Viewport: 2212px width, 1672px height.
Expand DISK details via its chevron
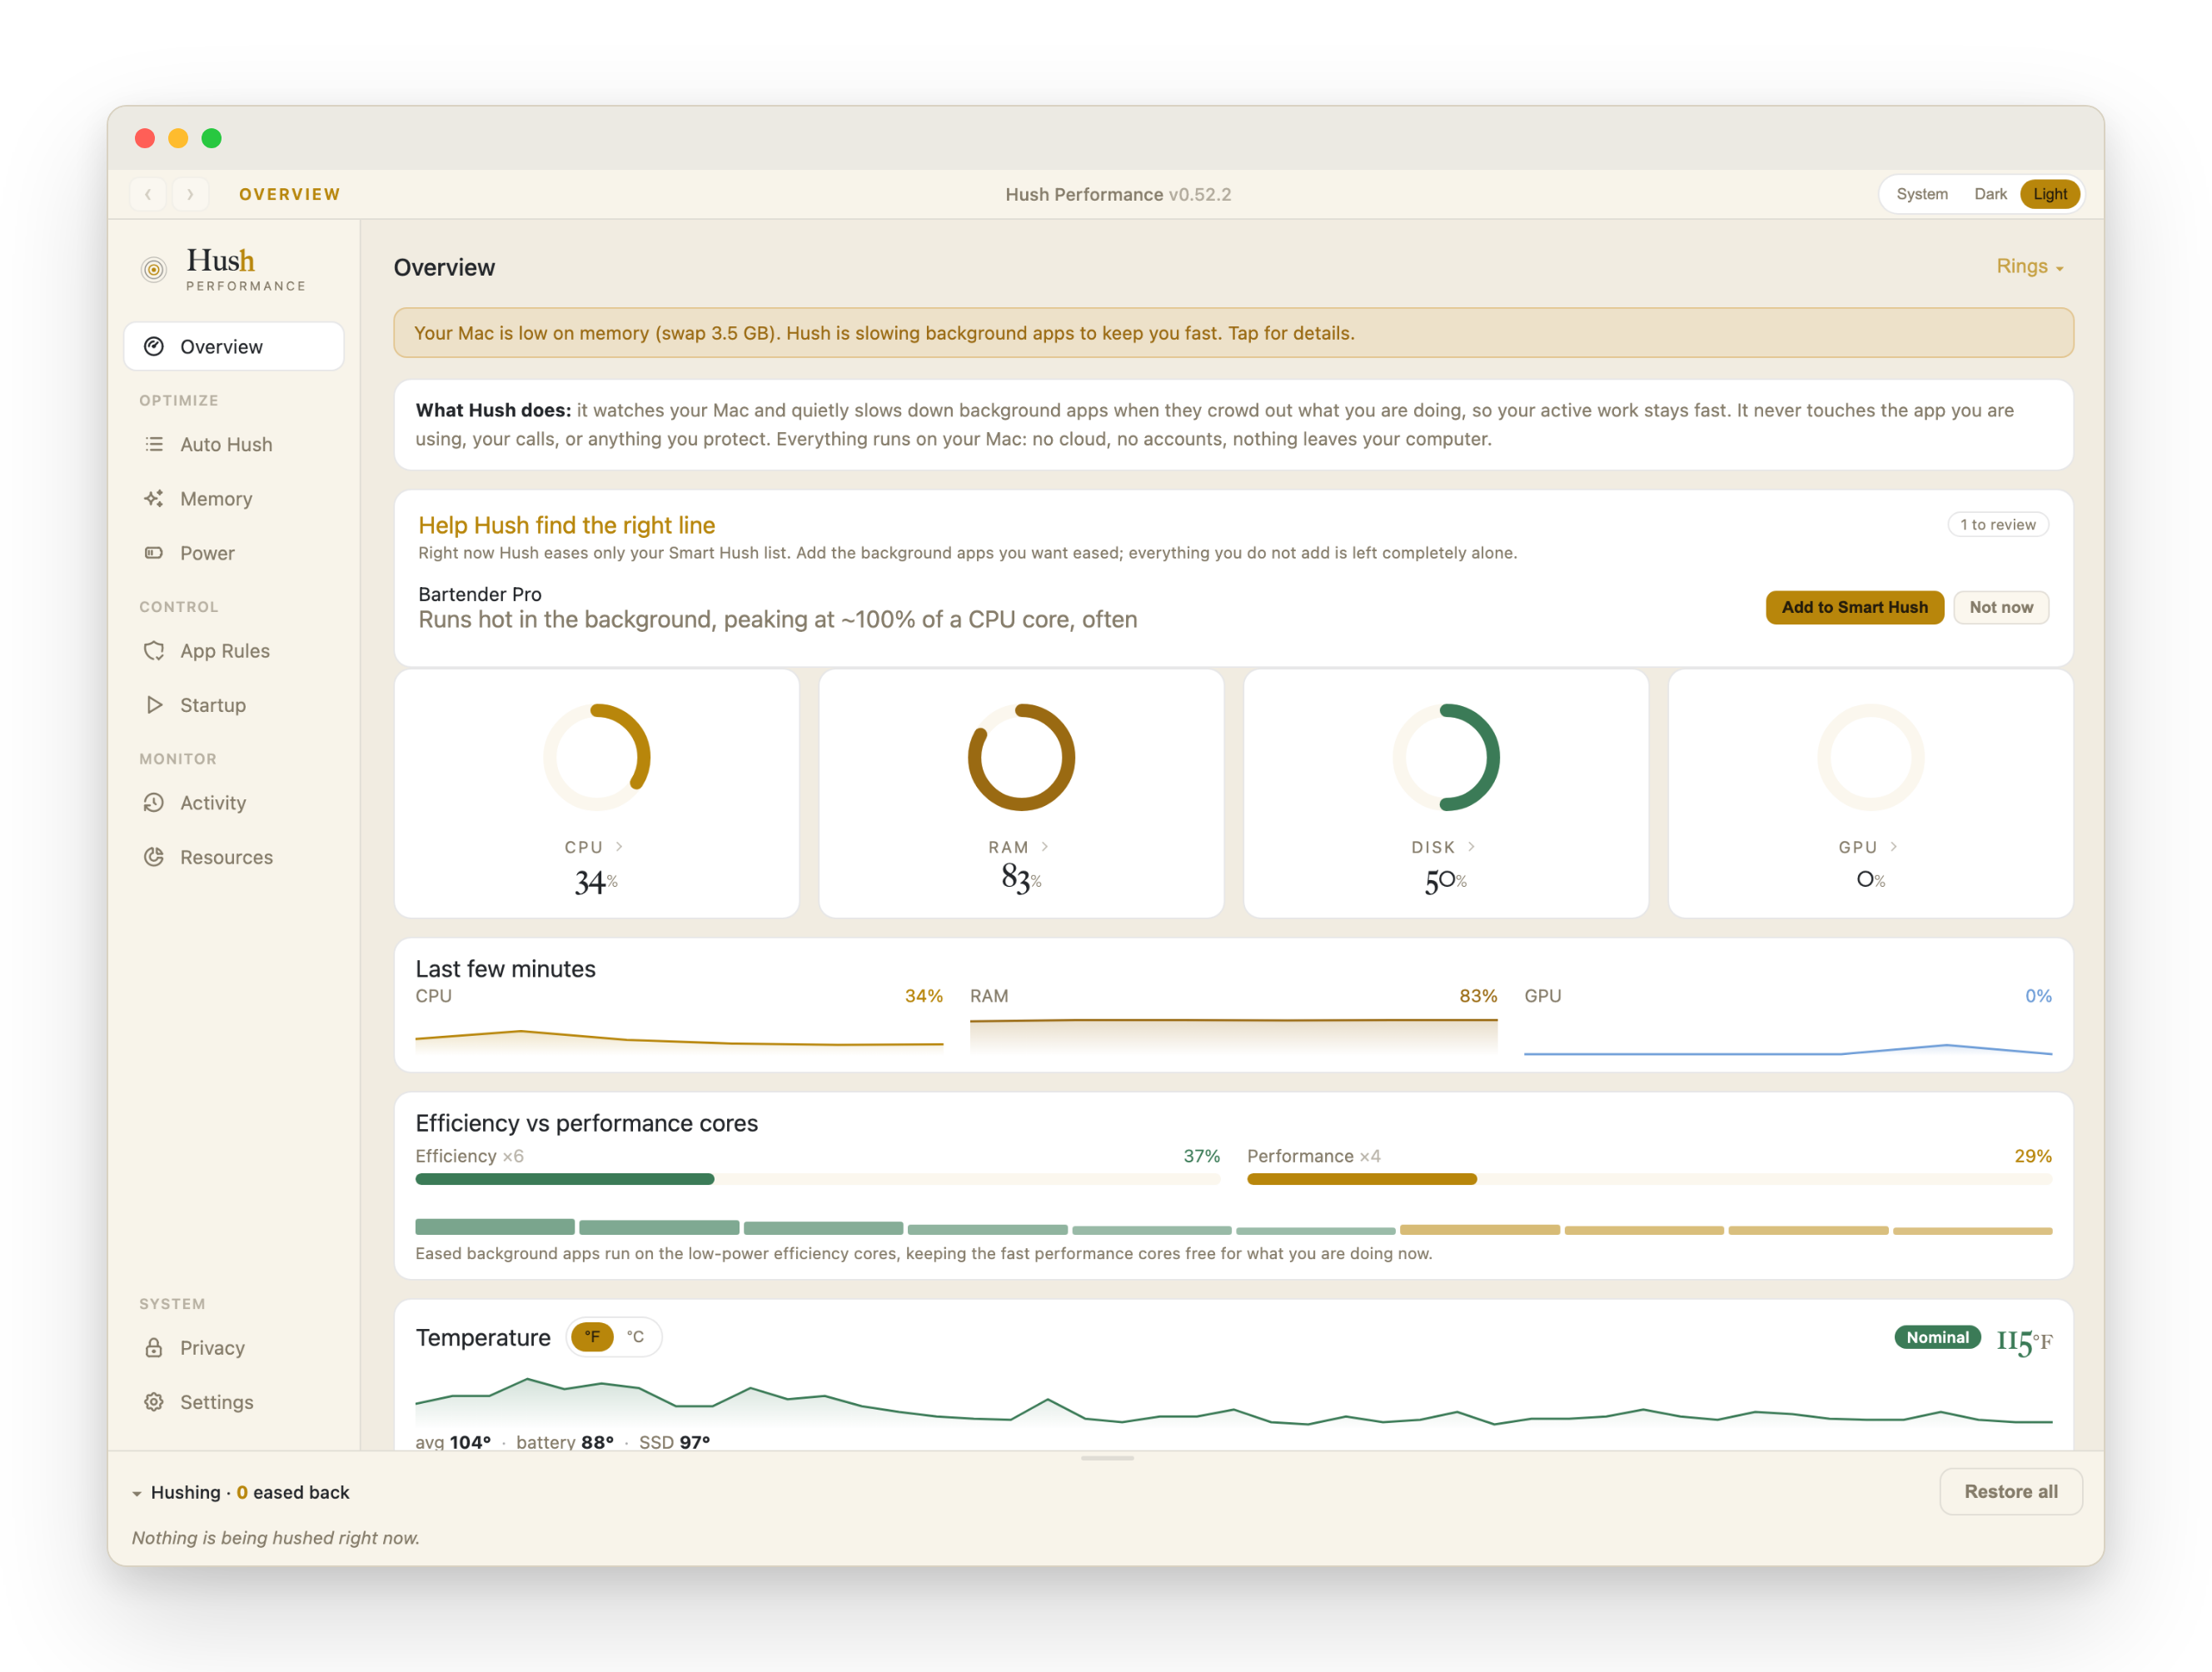pyautogui.click(x=1471, y=847)
